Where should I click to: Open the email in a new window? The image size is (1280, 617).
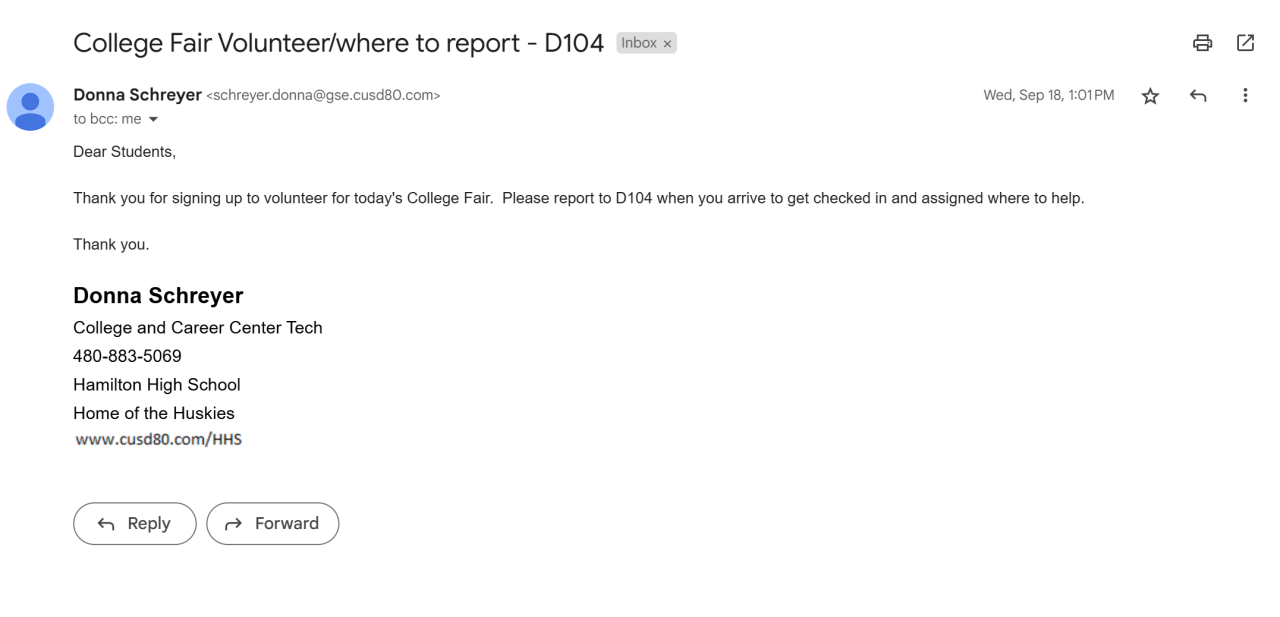click(x=1245, y=43)
